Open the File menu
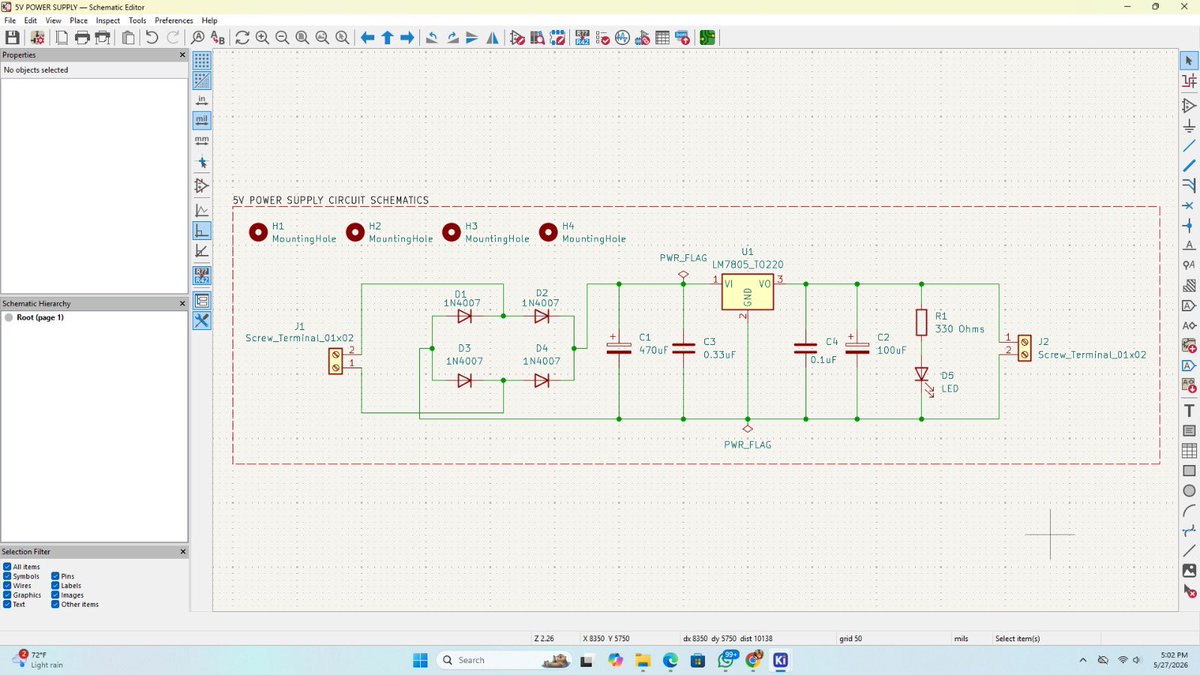The height and width of the screenshot is (675, 1200). 10,20
